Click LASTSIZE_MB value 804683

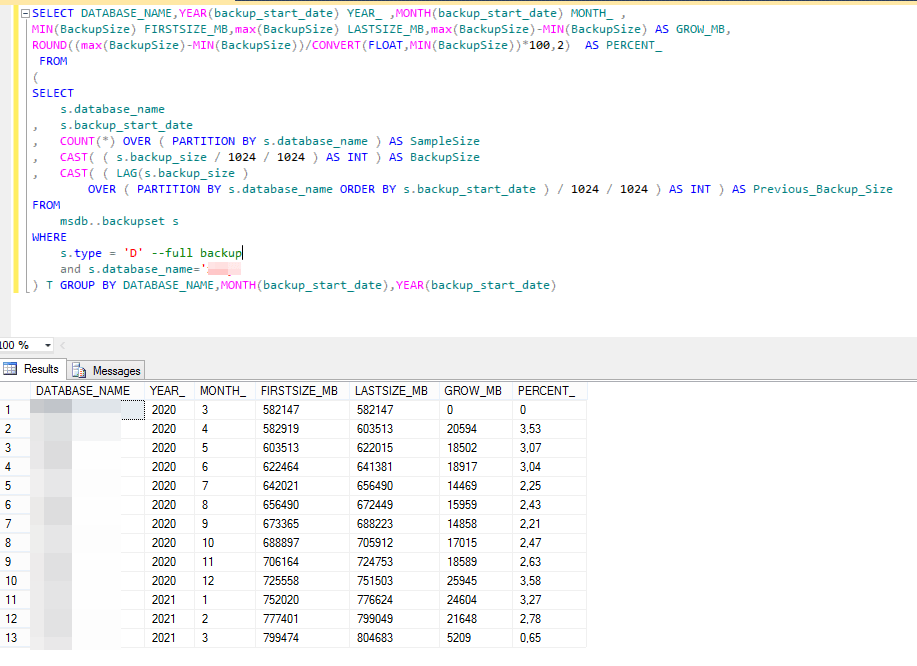(394, 638)
